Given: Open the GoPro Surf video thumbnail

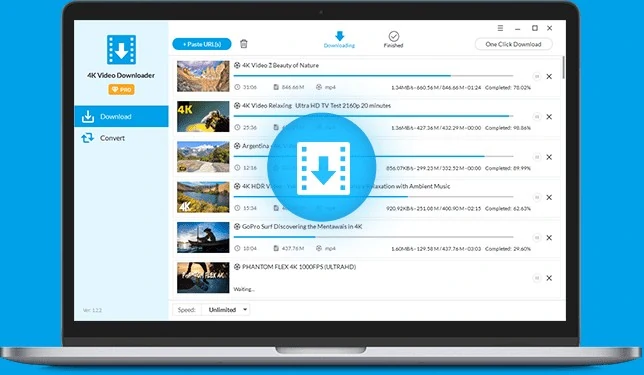Looking at the screenshot, I should coord(203,237).
